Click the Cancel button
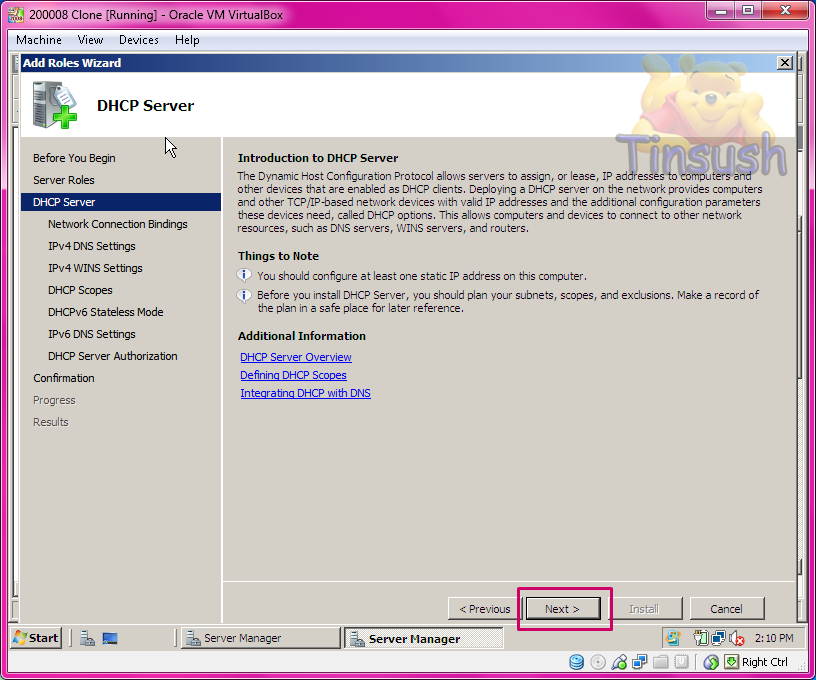This screenshot has height=680, width=816. (726, 609)
